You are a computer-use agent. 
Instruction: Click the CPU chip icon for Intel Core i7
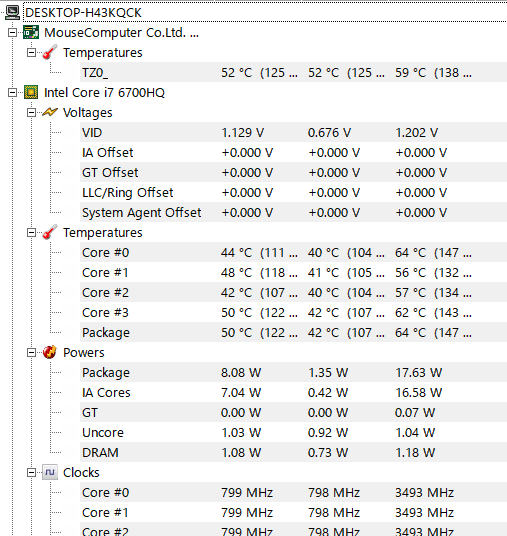coord(31,93)
